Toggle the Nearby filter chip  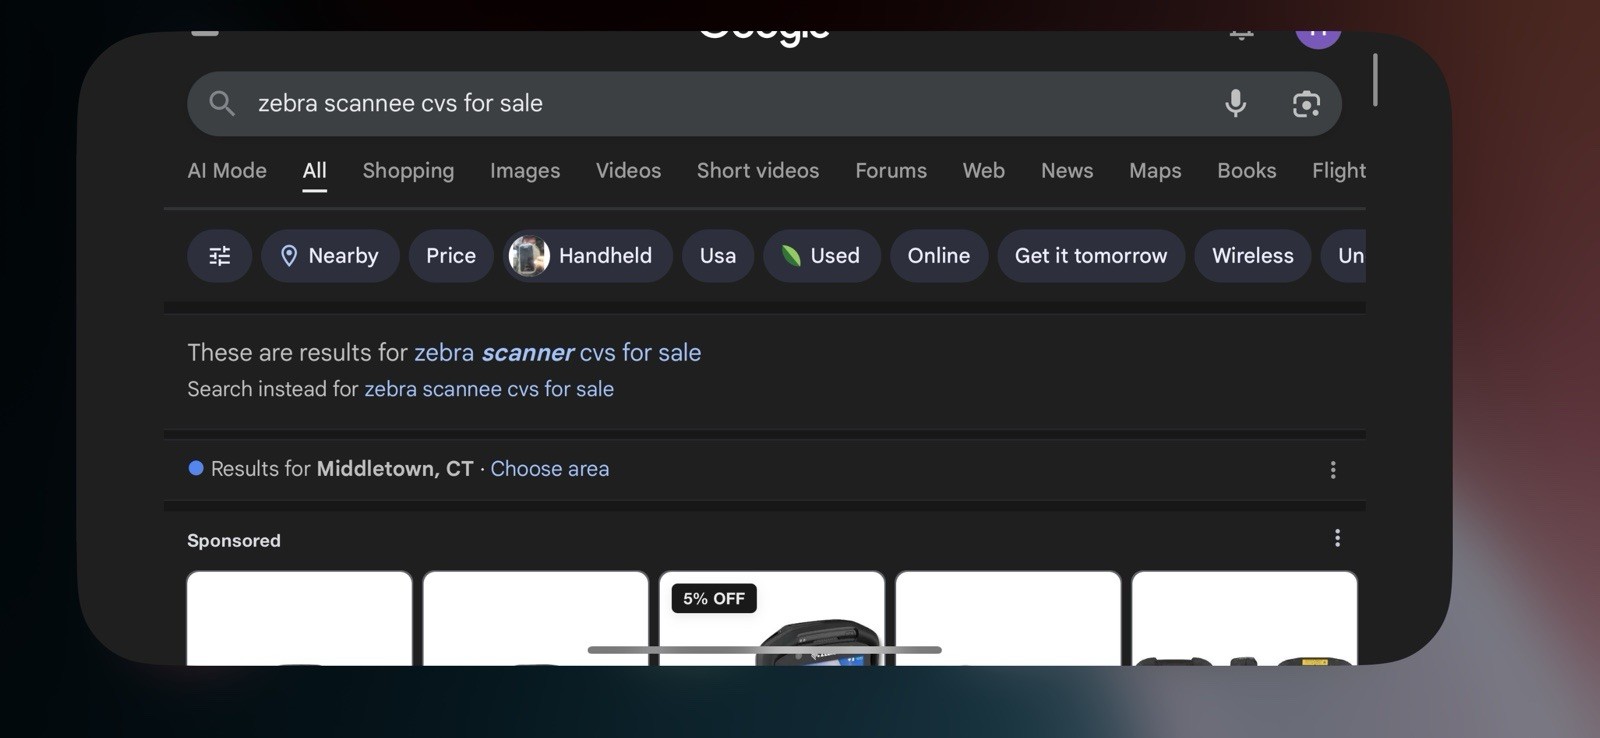pyautogui.click(x=330, y=256)
